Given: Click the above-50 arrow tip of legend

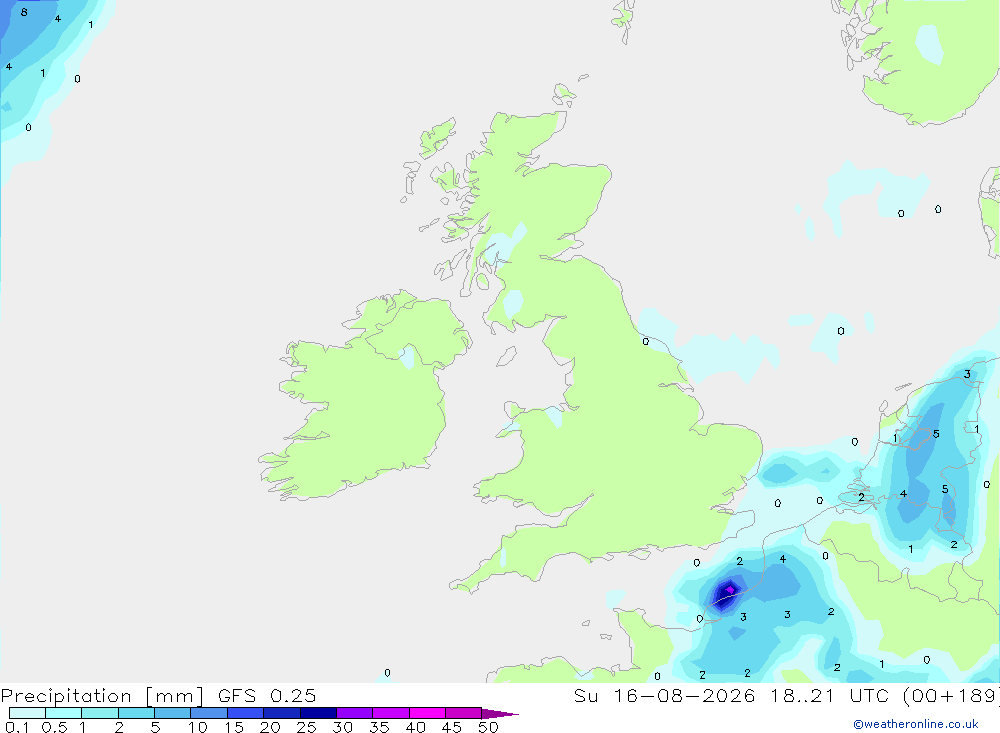Looking at the screenshot, I should (499, 713).
